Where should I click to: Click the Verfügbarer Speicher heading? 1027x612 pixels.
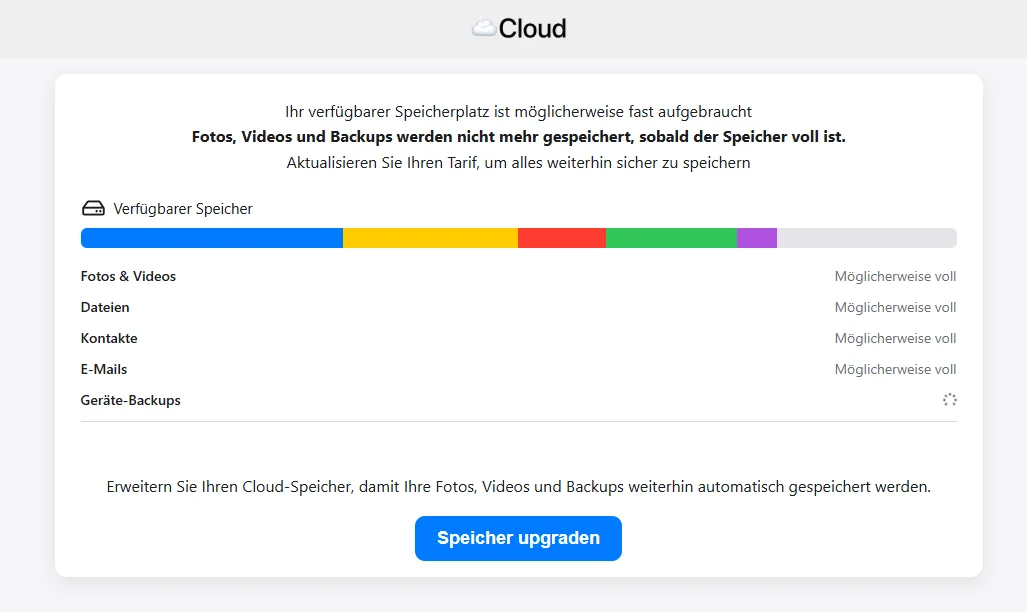pyautogui.click(x=184, y=208)
